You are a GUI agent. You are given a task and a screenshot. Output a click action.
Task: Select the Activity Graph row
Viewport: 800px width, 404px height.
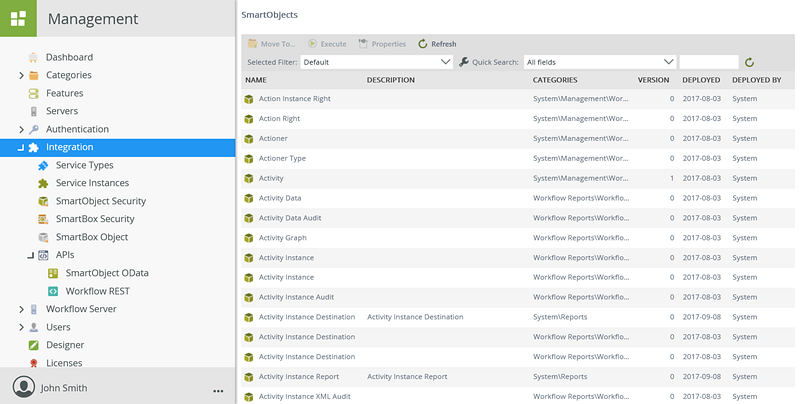pos(283,238)
